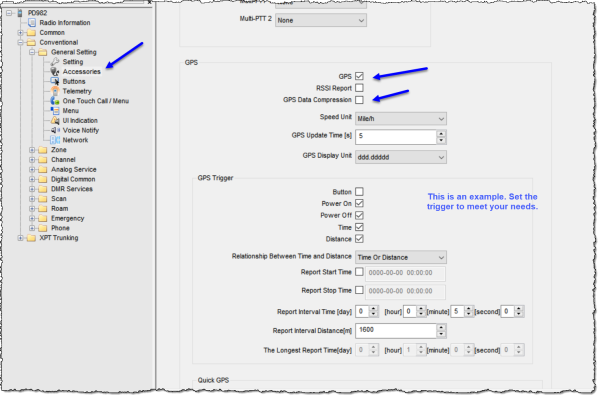This screenshot has width=600, height=397.
Task: Click the Report Interval Time day field
Action: pyautogui.click(x=362, y=312)
